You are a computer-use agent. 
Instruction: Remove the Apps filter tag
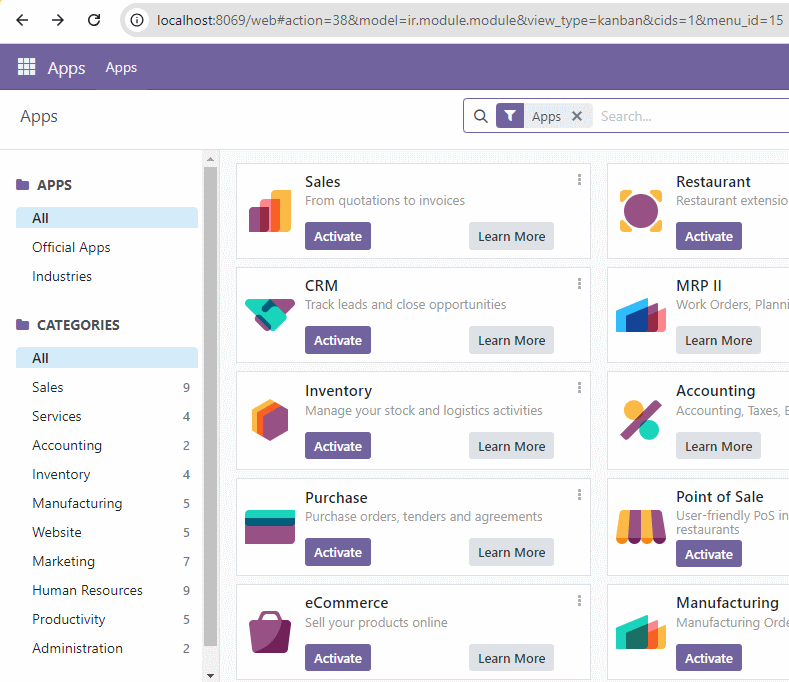(577, 116)
